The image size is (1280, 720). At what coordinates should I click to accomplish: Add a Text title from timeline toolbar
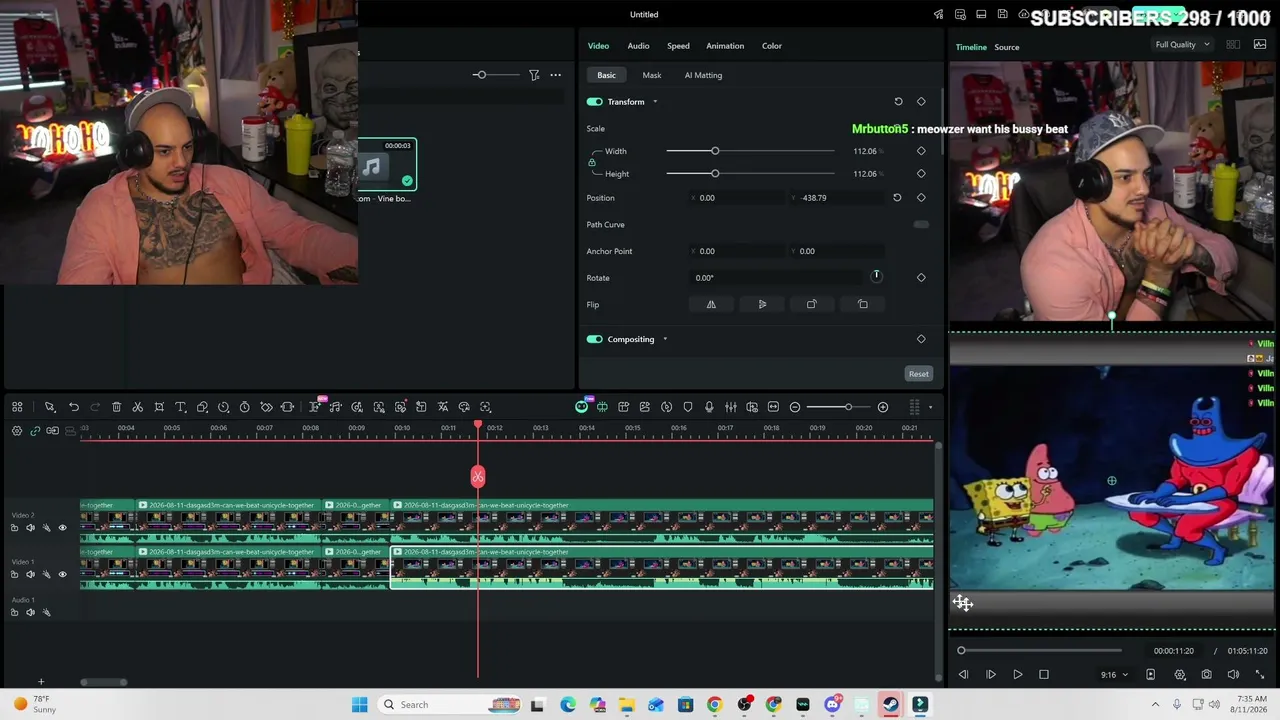181,407
